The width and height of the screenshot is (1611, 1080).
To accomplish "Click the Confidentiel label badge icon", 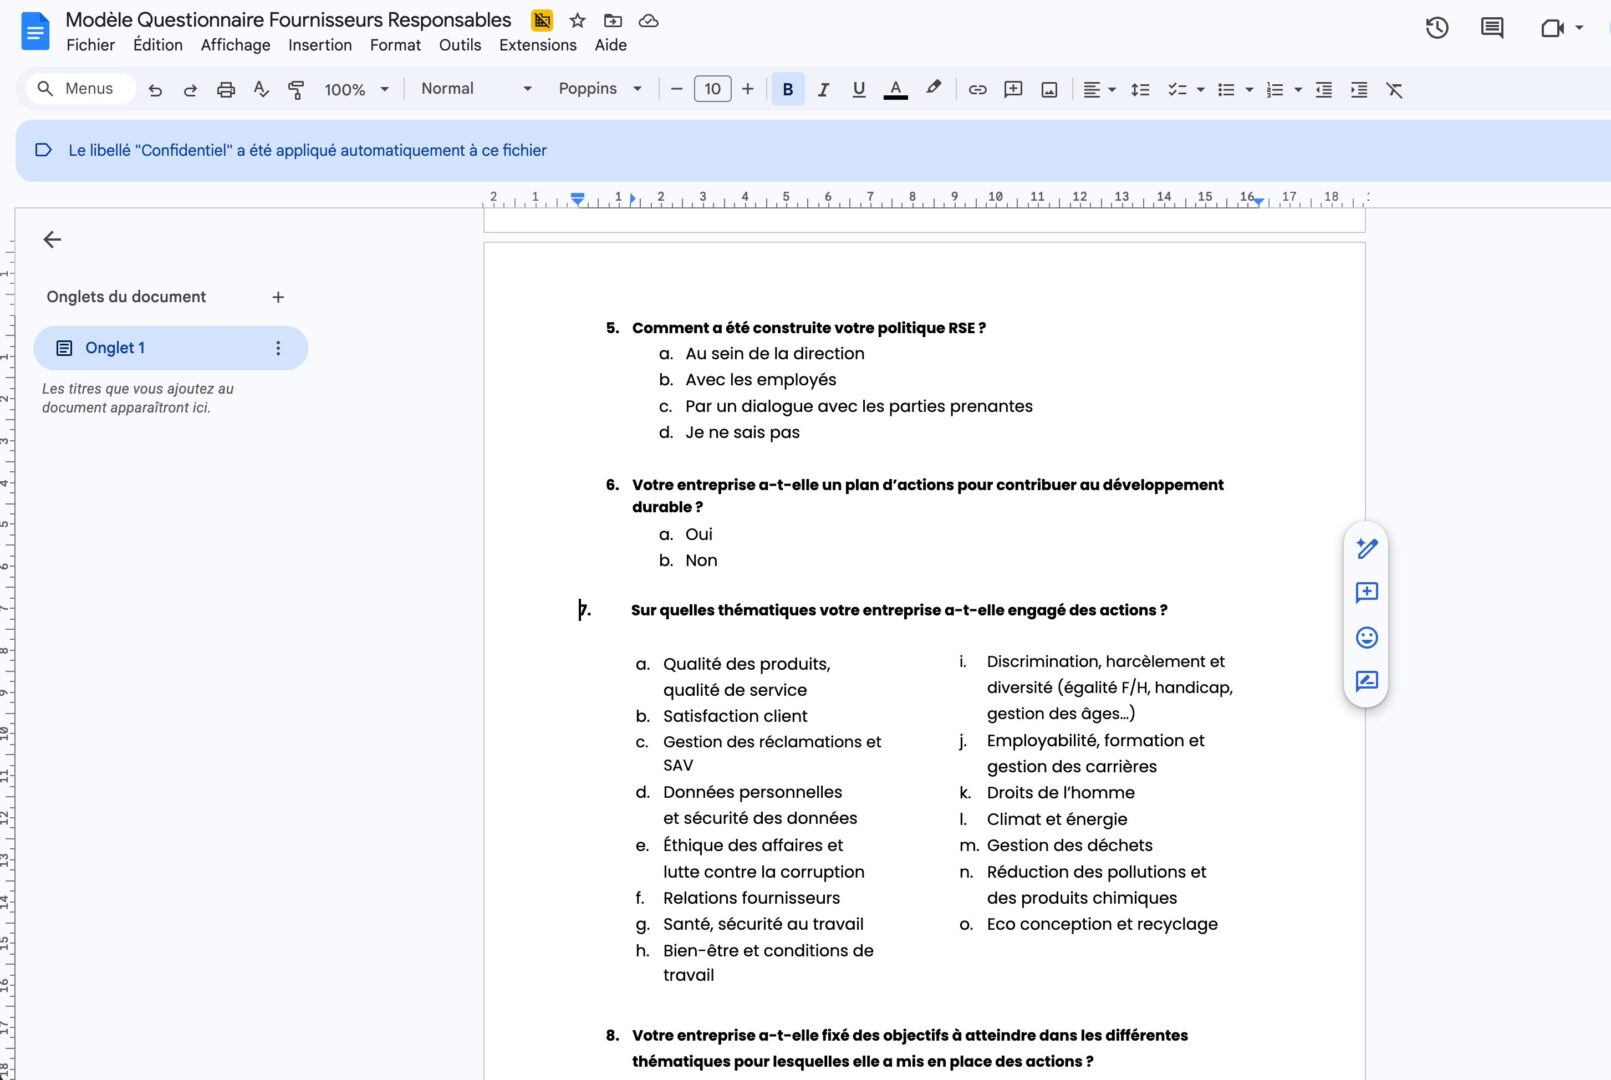I will point(542,20).
